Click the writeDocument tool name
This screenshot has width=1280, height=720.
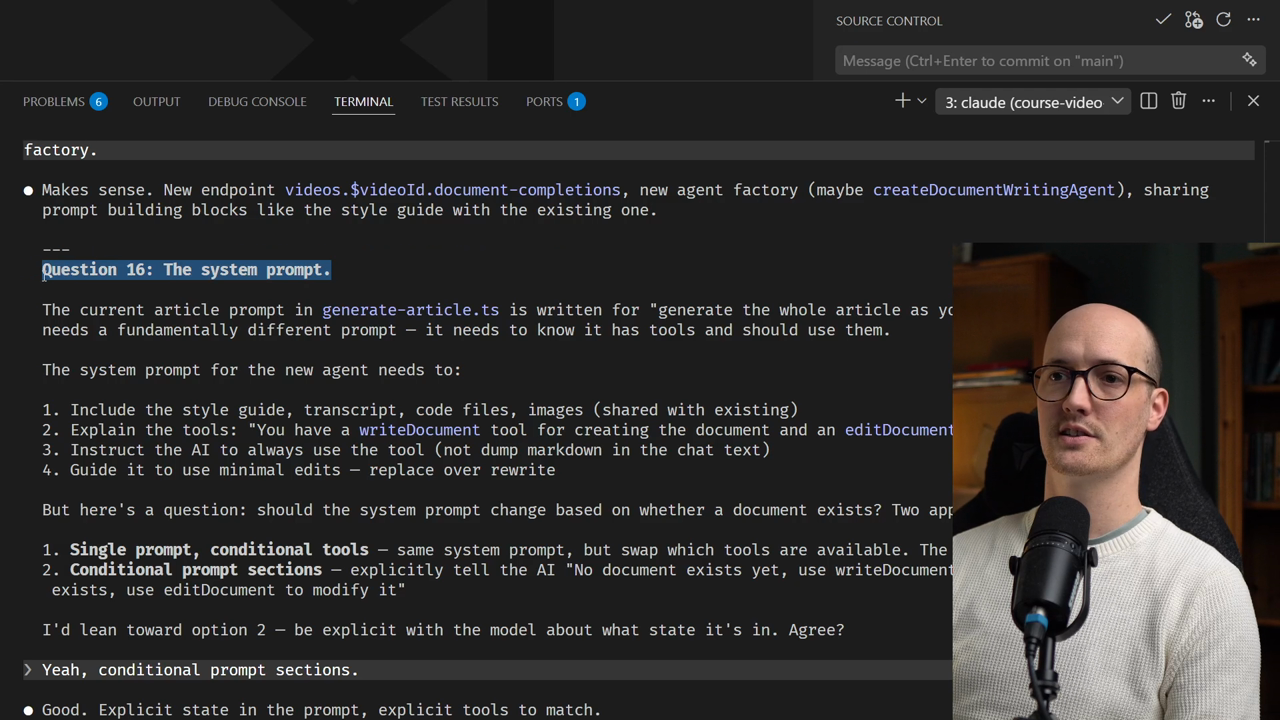tap(419, 430)
